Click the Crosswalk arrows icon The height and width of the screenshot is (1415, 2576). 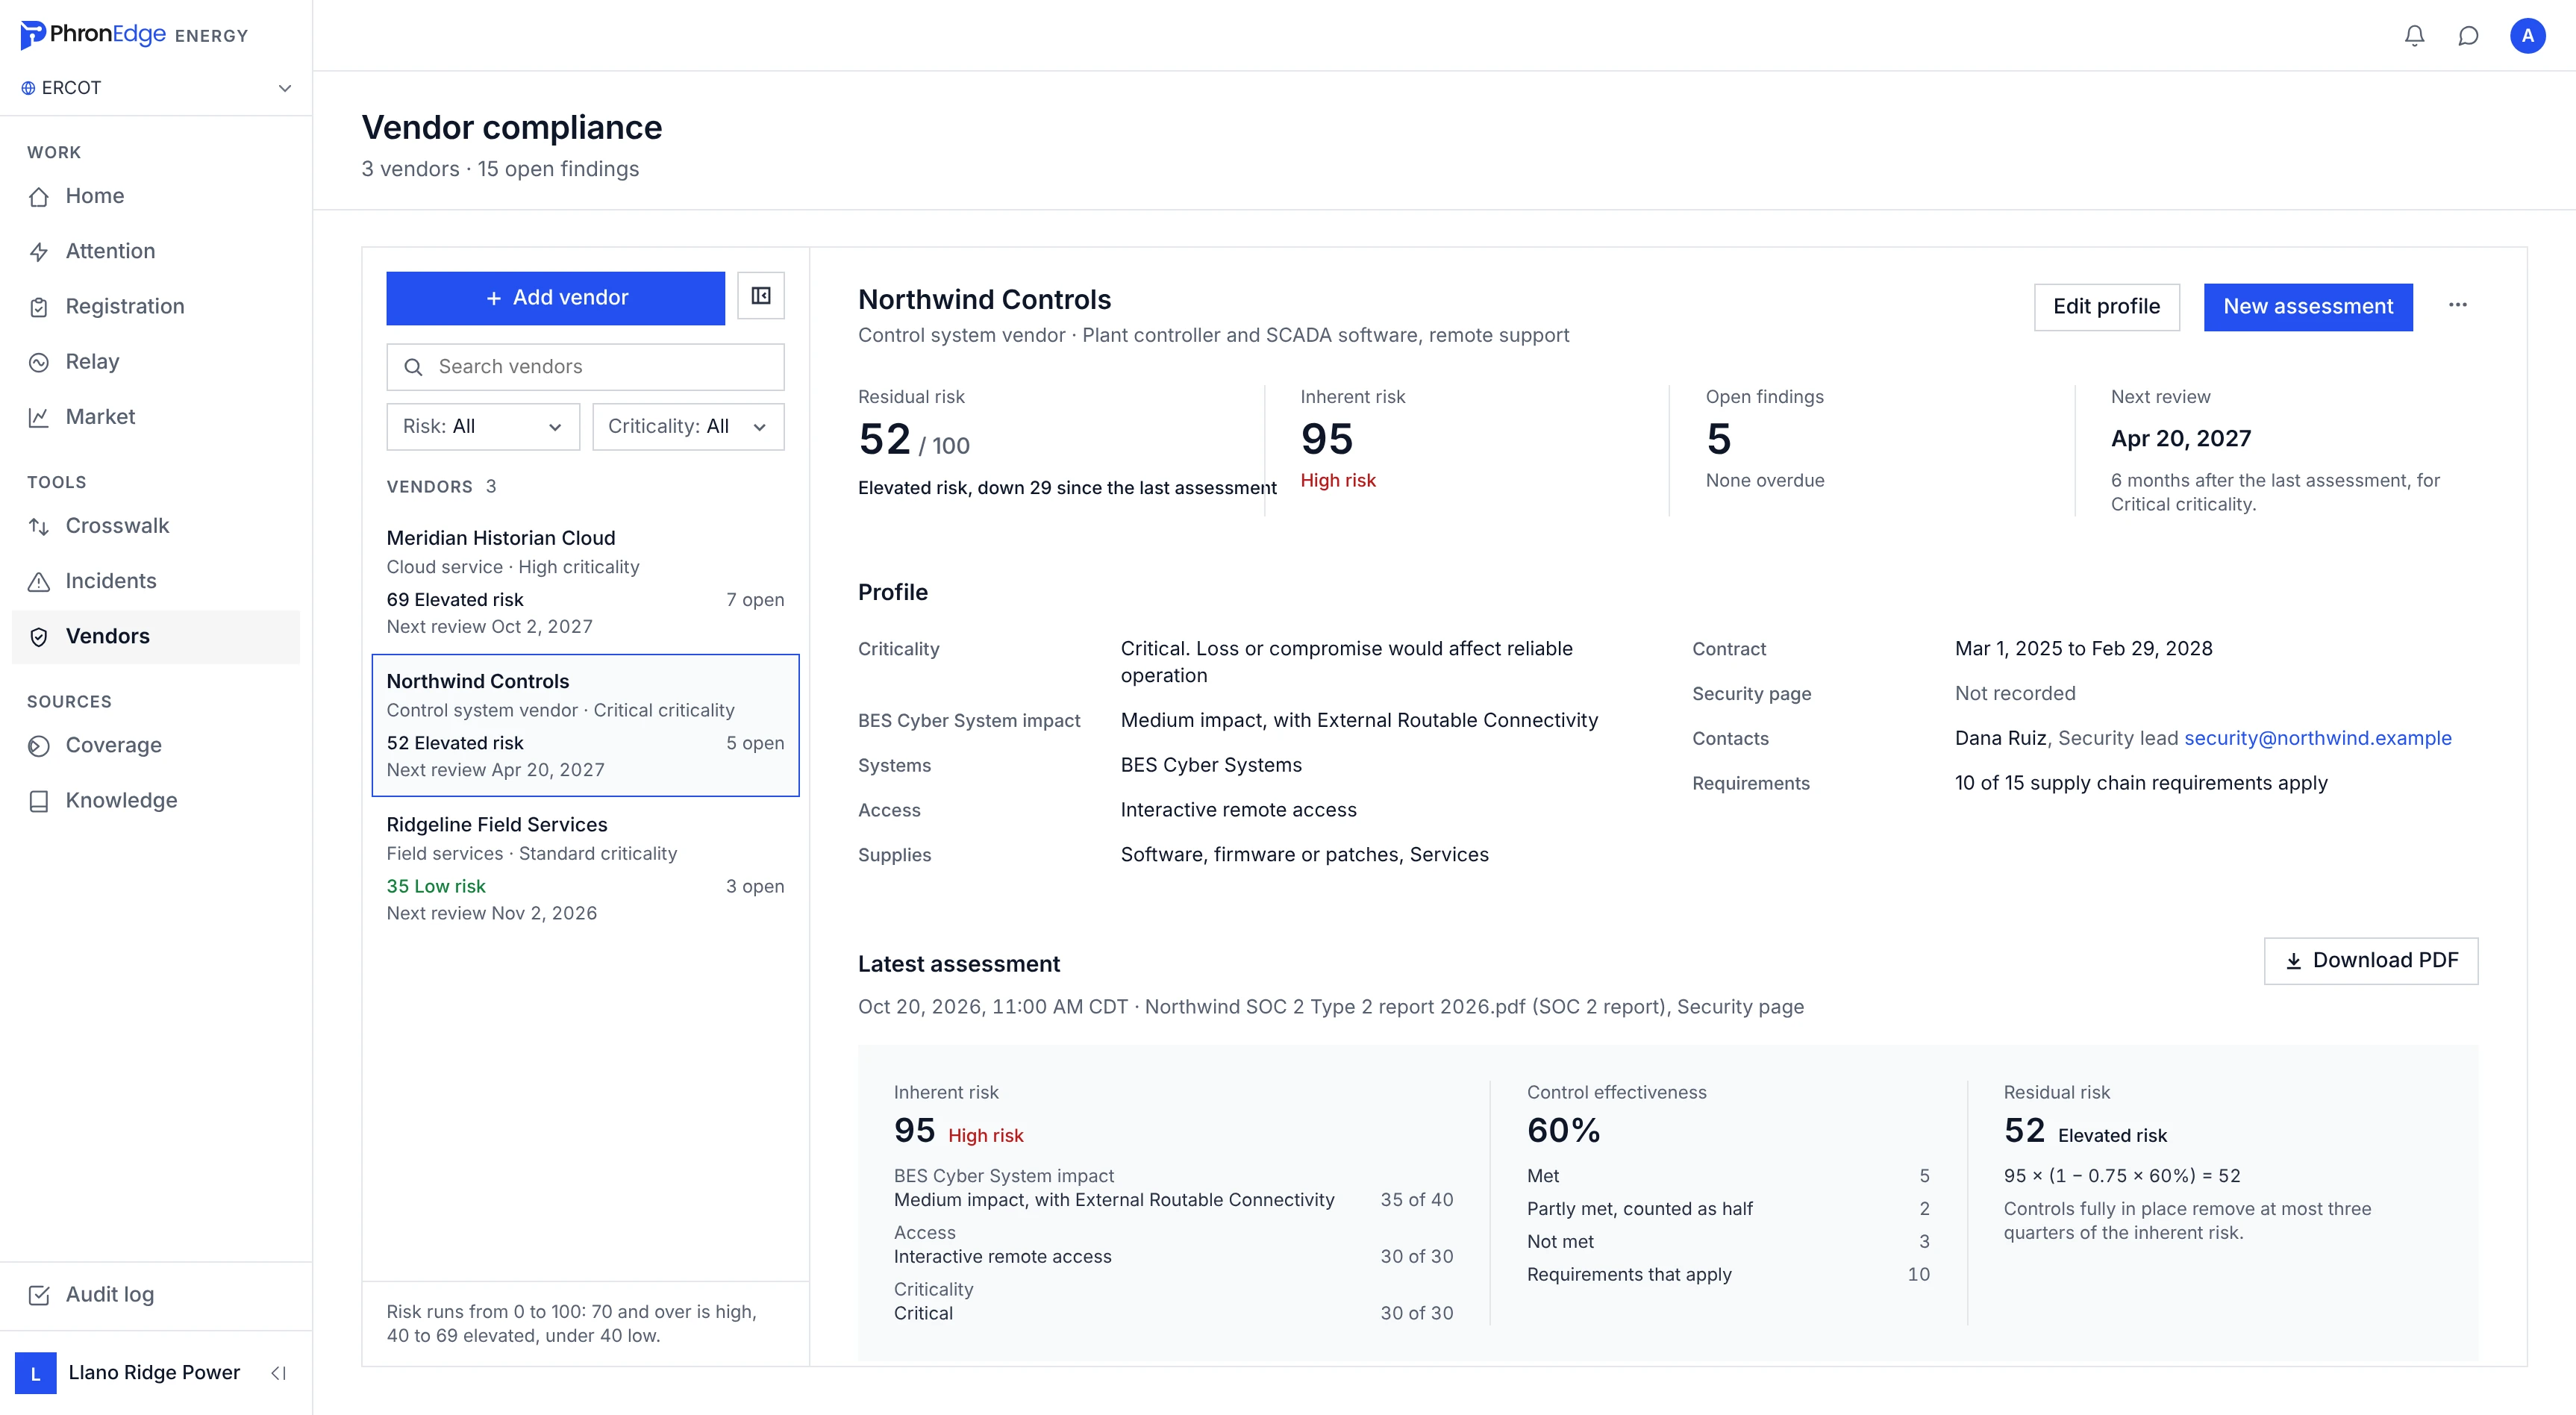point(39,526)
